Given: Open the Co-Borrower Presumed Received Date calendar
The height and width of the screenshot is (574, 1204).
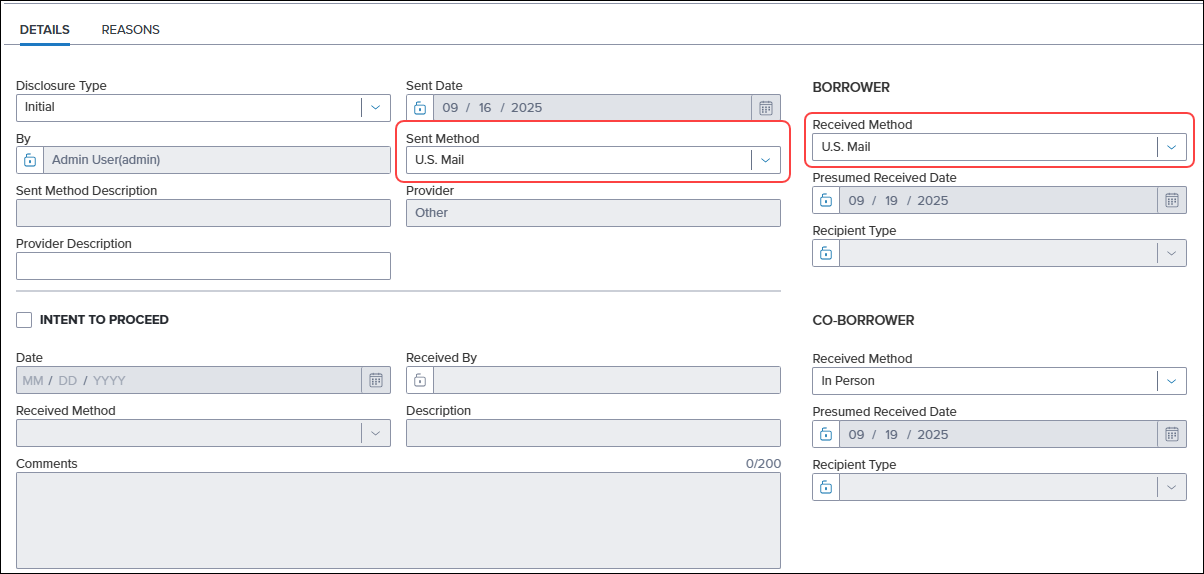Looking at the screenshot, I should tap(1172, 434).
